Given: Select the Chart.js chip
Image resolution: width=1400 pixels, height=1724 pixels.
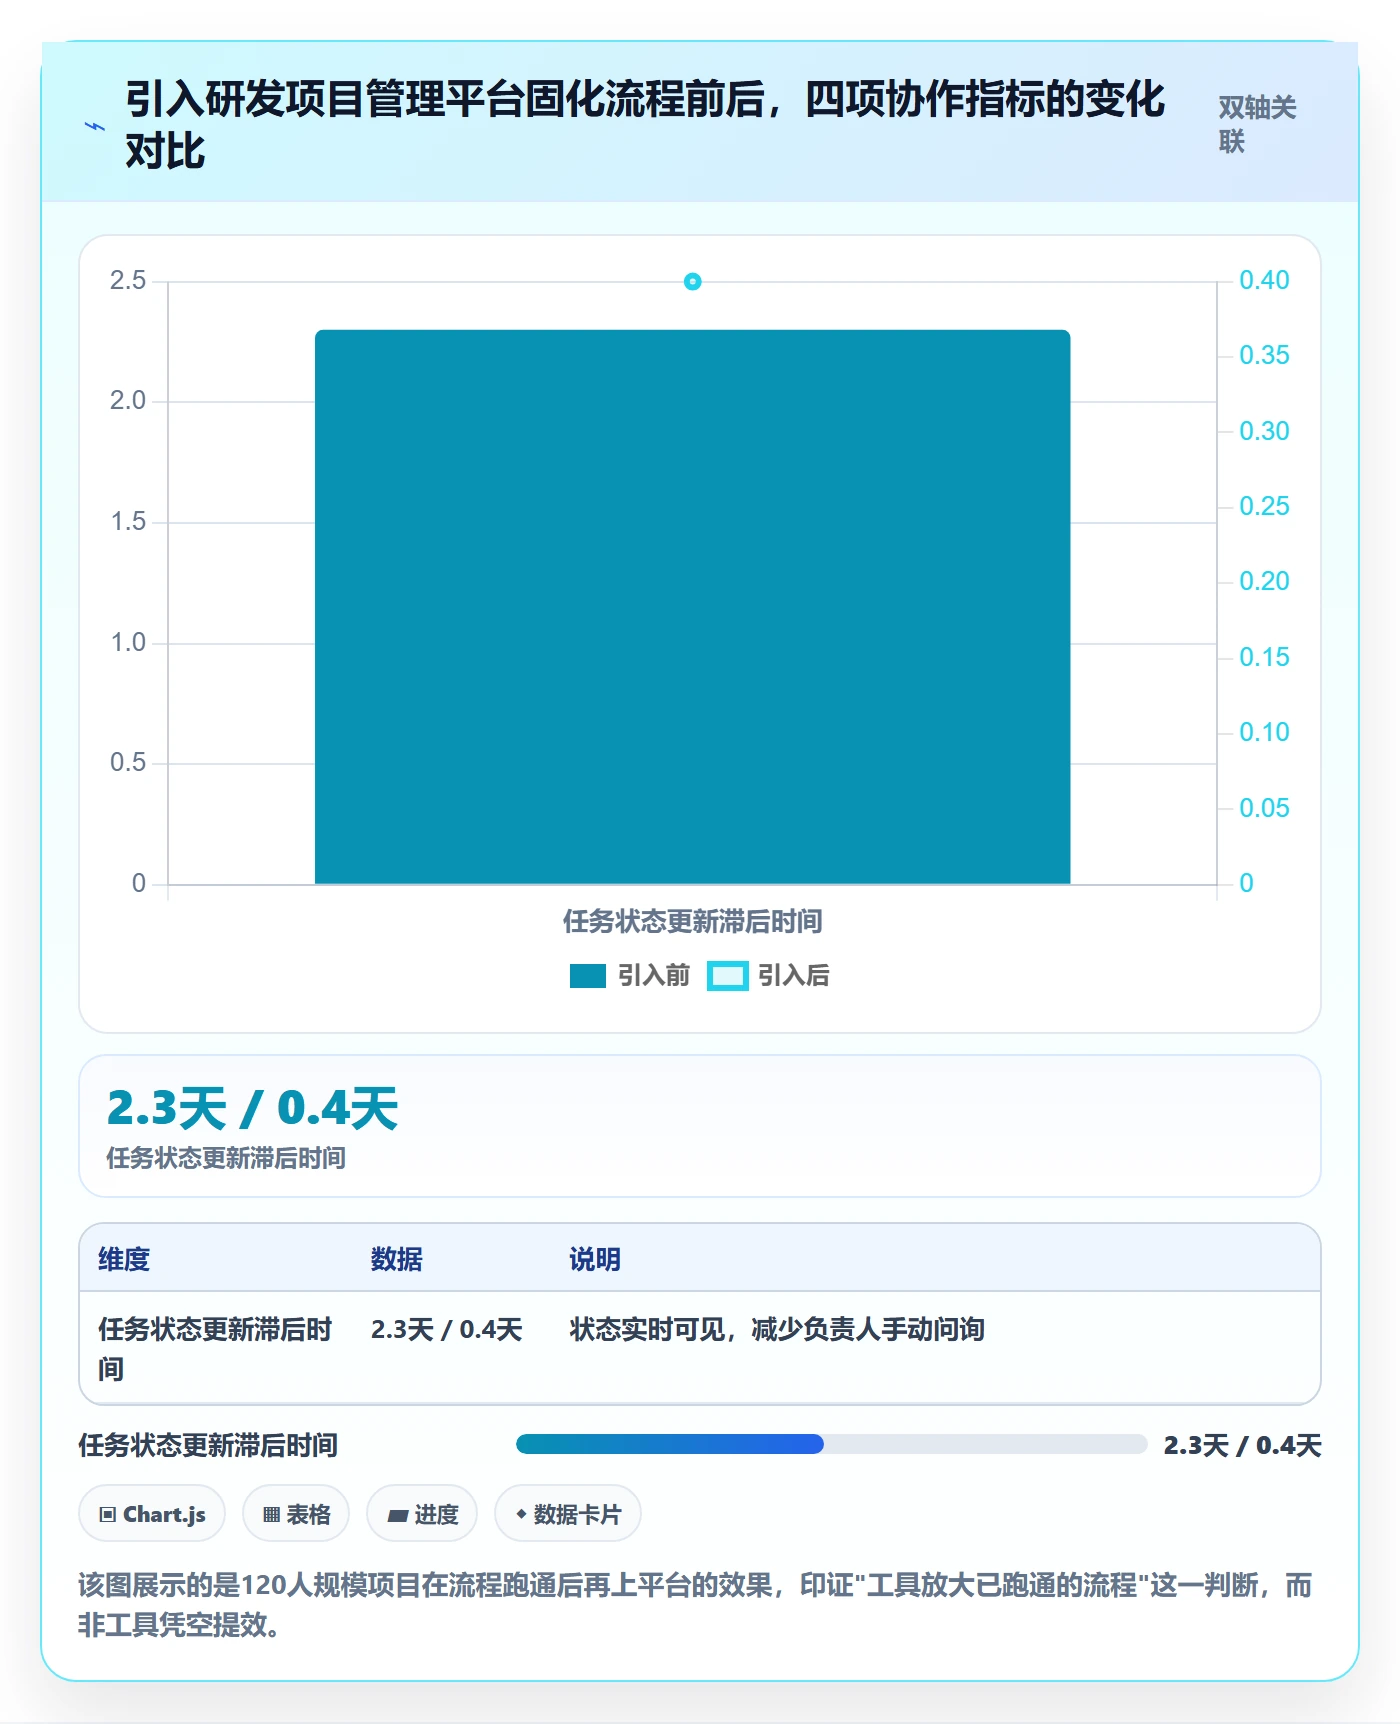Looking at the screenshot, I should click(x=152, y=1514).
